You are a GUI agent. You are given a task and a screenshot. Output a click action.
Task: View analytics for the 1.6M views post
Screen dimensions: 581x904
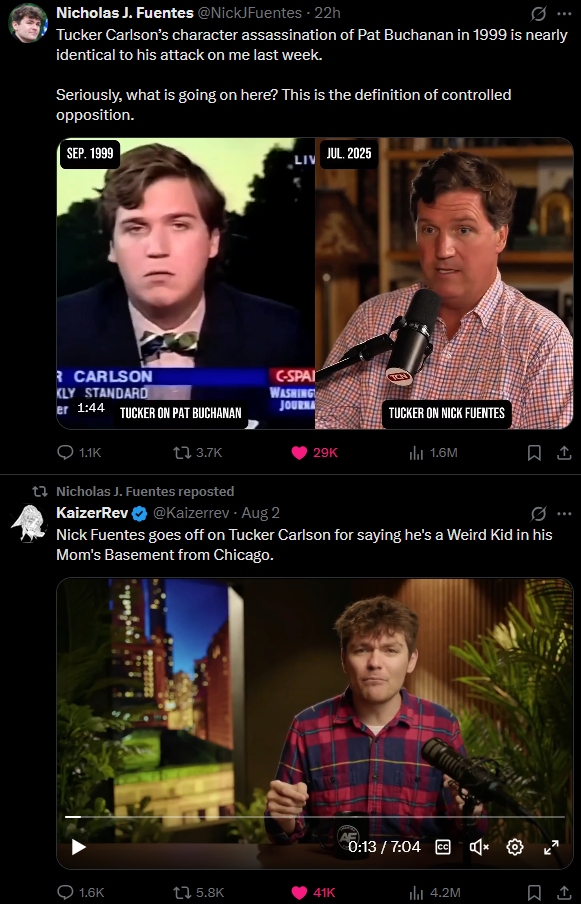[433, 453]
